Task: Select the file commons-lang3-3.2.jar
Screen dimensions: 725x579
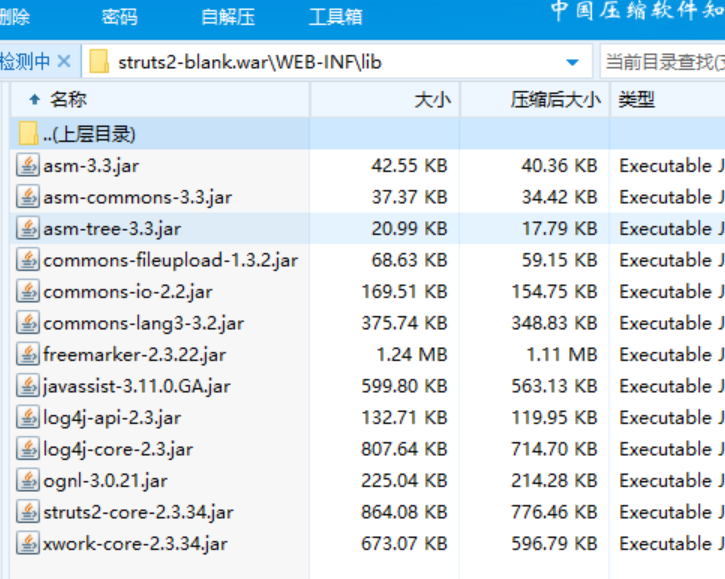Action: click(x=143, y=323)
